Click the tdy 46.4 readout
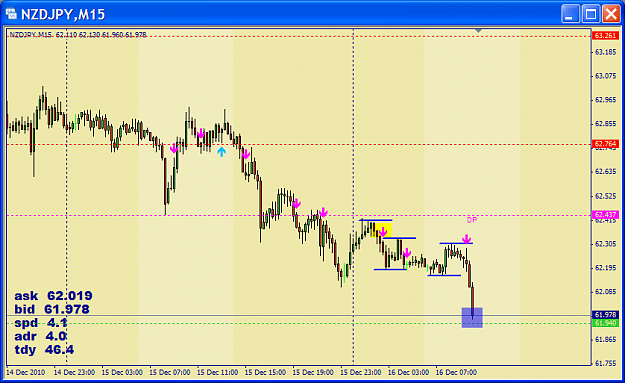 click(44, 350)
